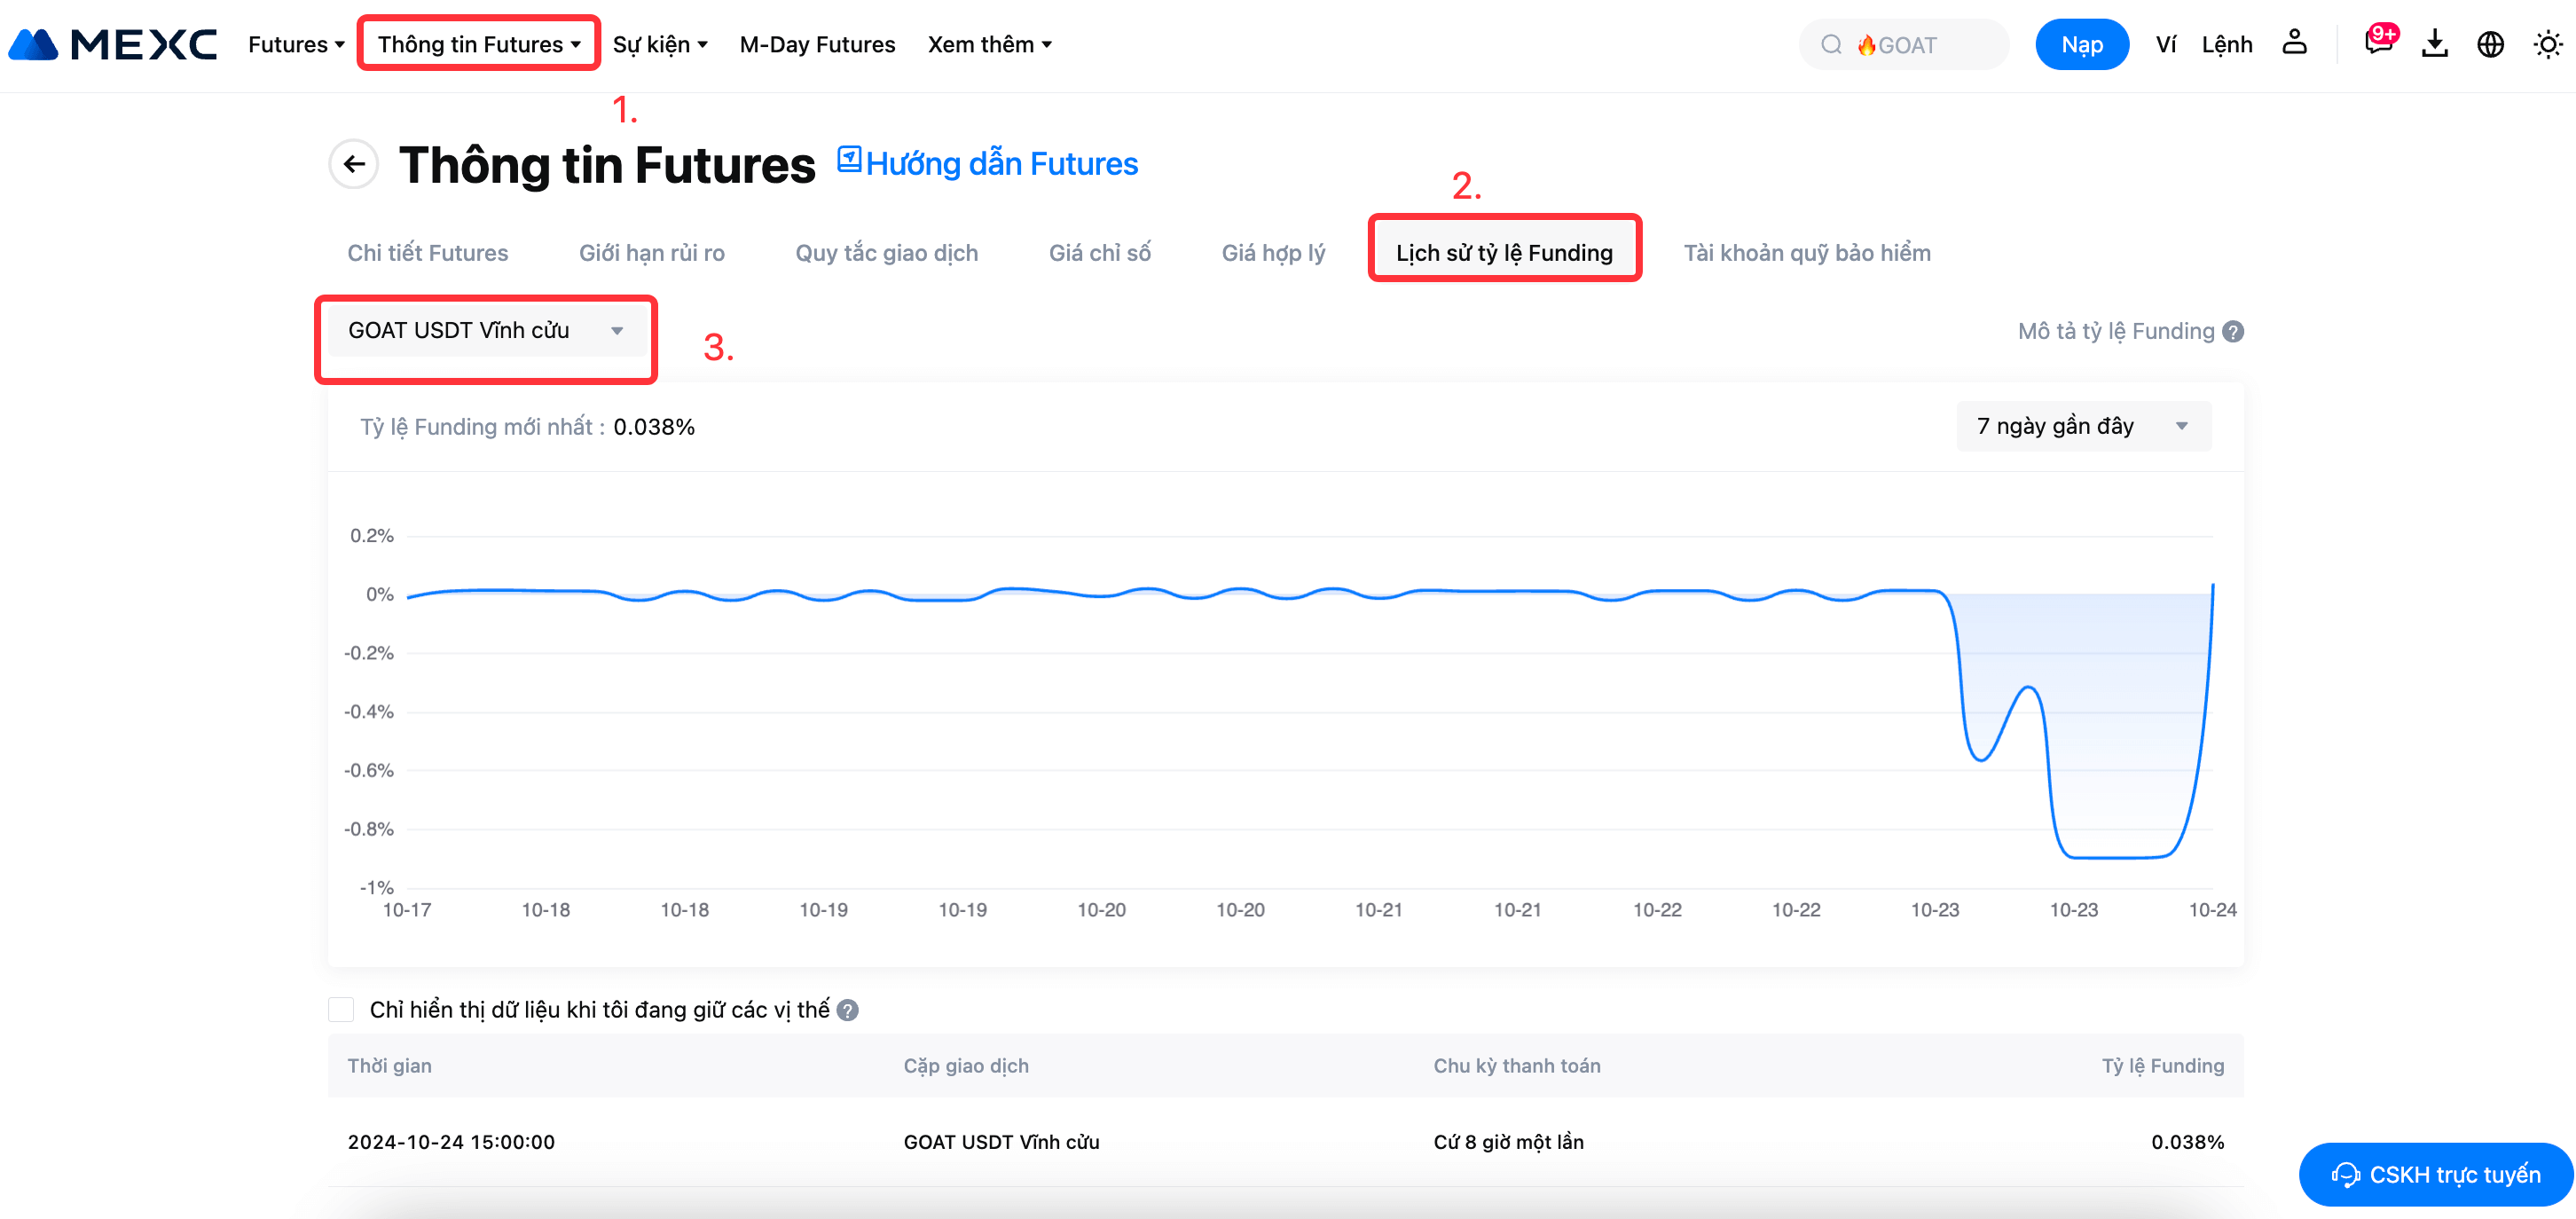Click question mark icon next to position checkbox
The image size is (2576, 1219).
[x=847, y=1010]
